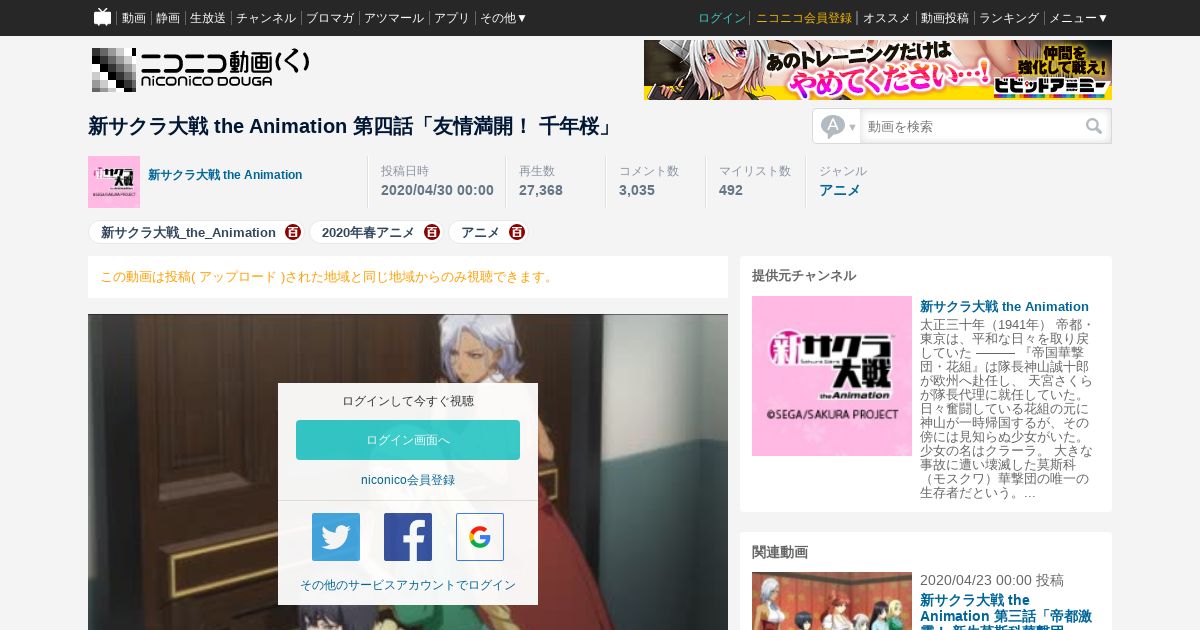Click the ログイン link in the top bar
The height and width of the screenshot is (630, 1200).
point(722,18)
